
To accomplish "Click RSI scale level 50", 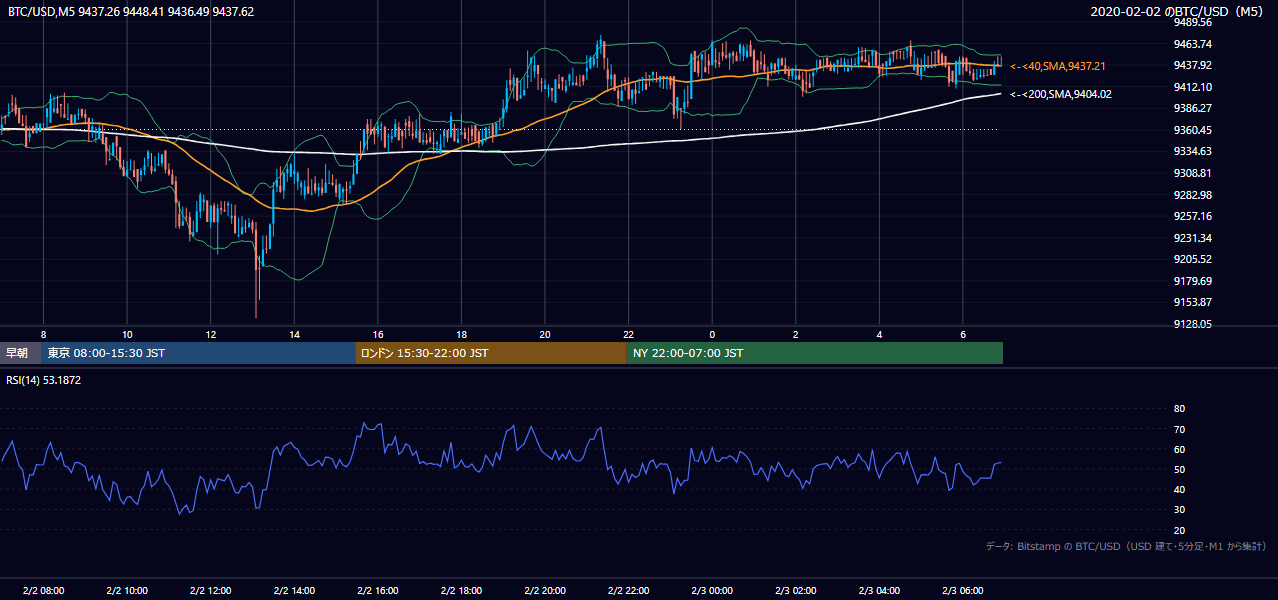I will (1179, 470).
